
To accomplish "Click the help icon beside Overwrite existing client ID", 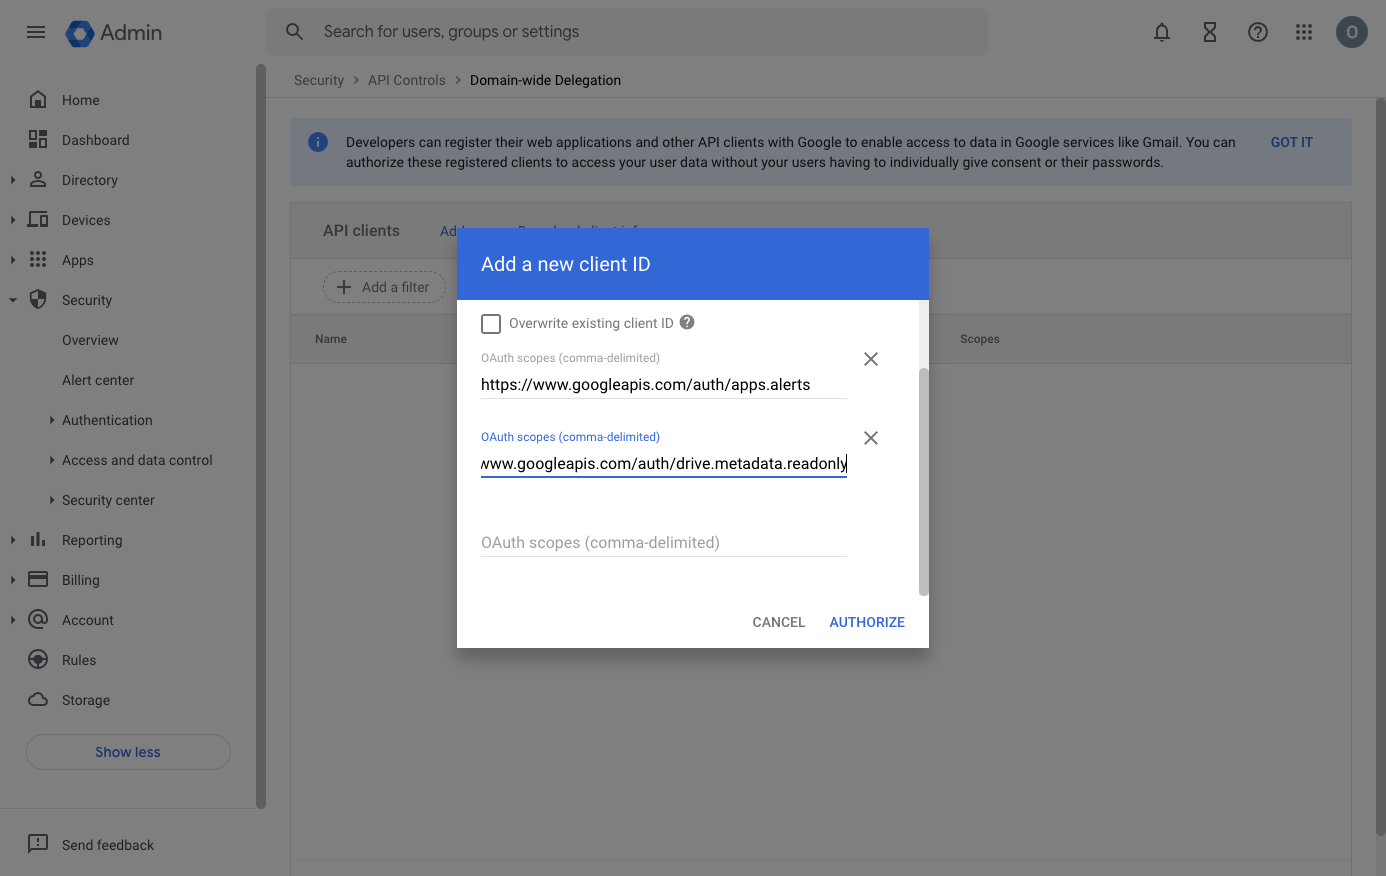I will 687,322.
